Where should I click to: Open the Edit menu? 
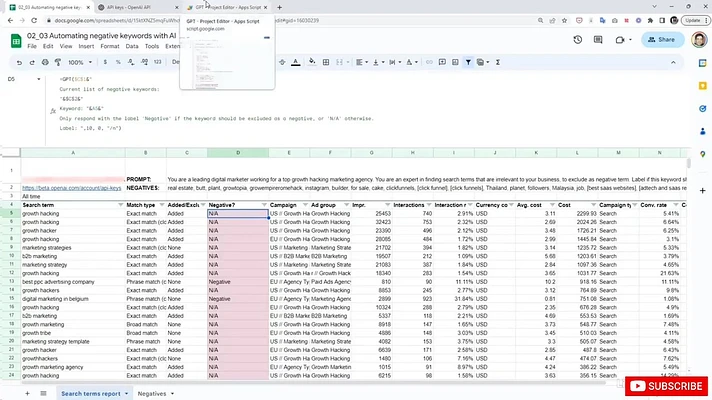[48, 46]
